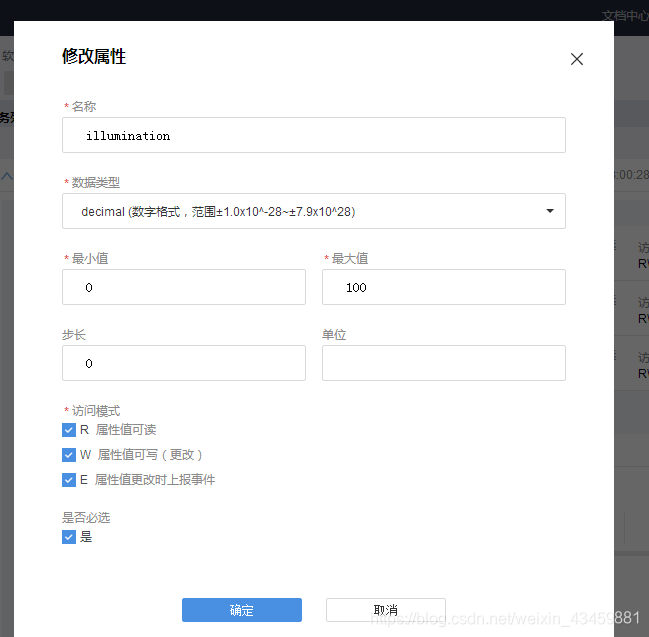Uncheck the R 属性值可读 checkbox

pos(69,430)
